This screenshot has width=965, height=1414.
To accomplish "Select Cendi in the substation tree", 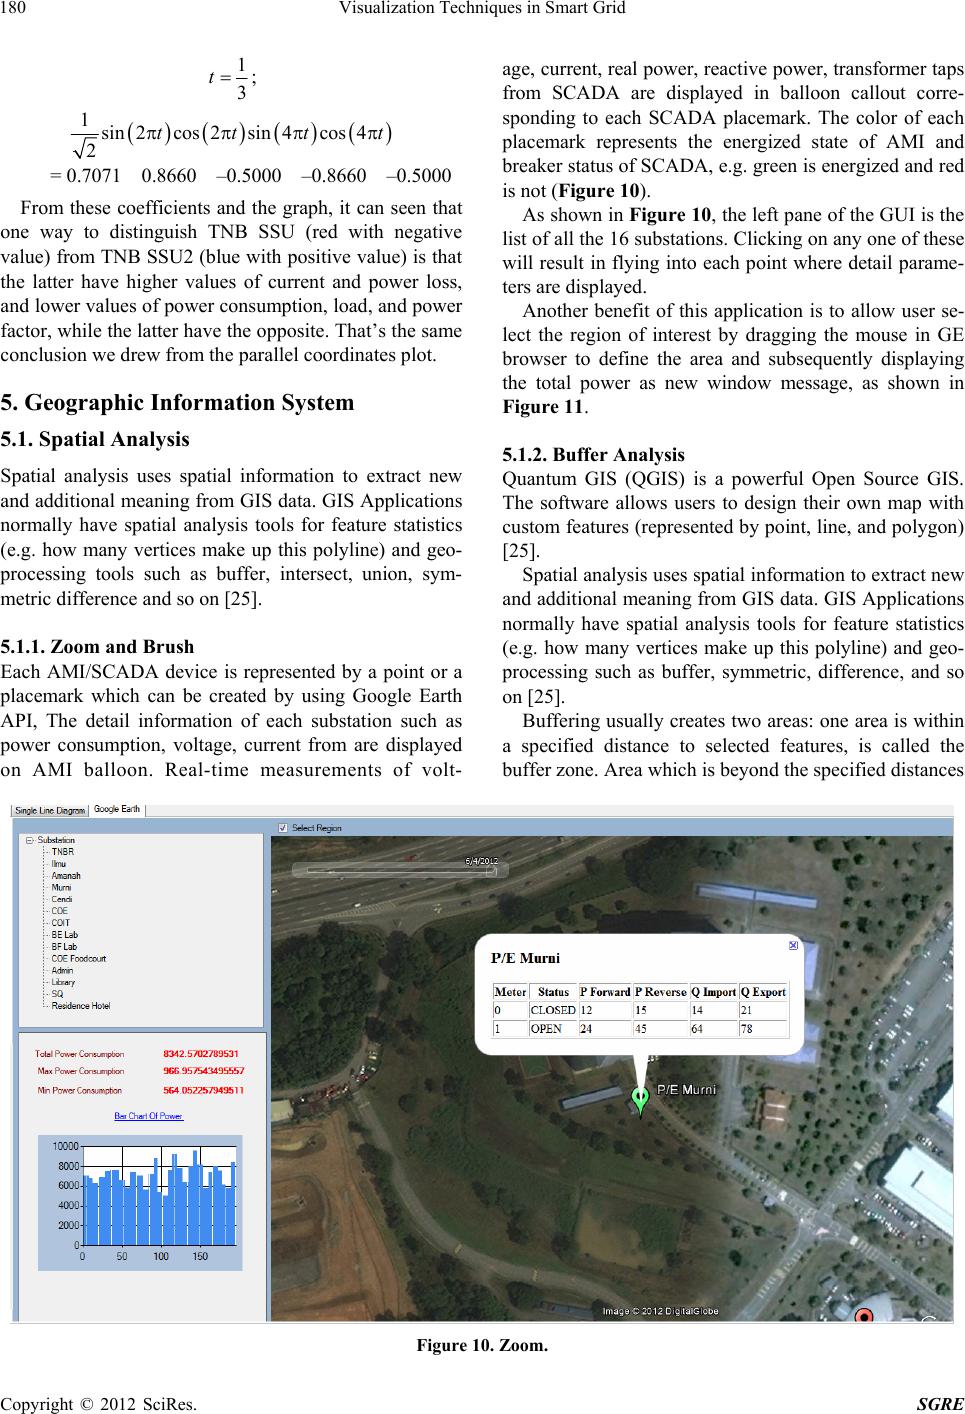I will [x=62, y=898].
